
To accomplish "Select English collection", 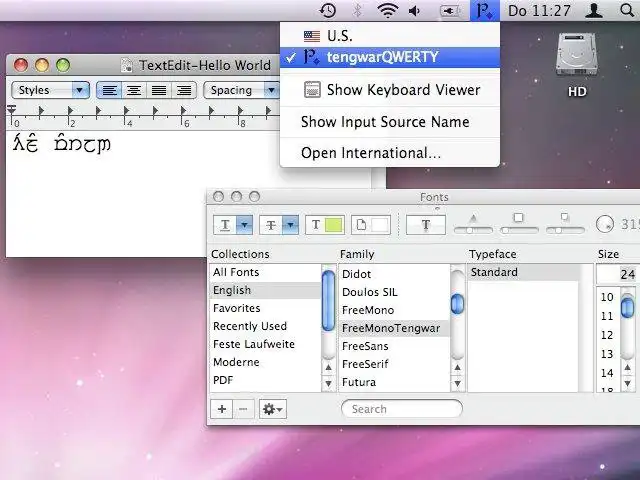I will (266, 290).
